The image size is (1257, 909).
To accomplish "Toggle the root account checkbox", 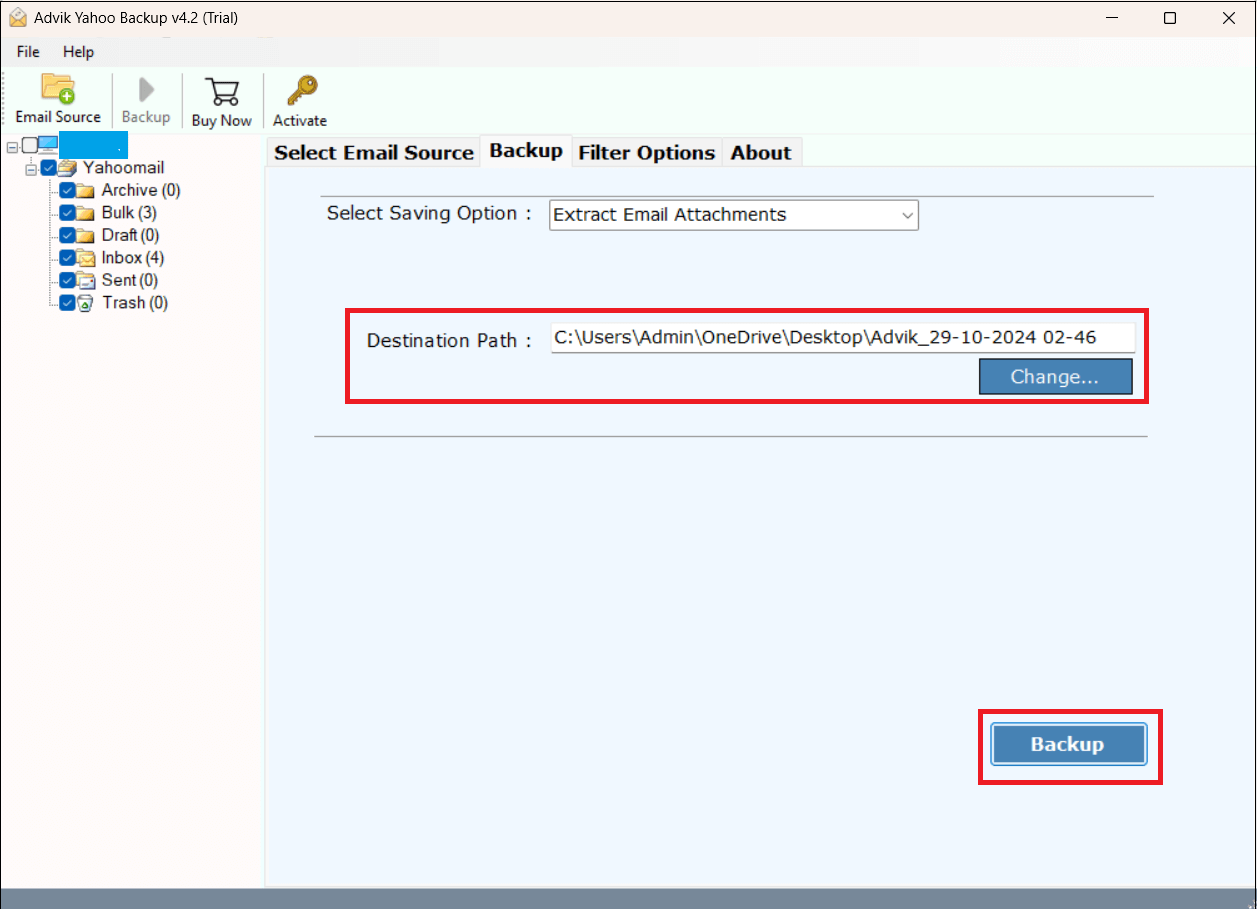I will click(x=28, y=146).
